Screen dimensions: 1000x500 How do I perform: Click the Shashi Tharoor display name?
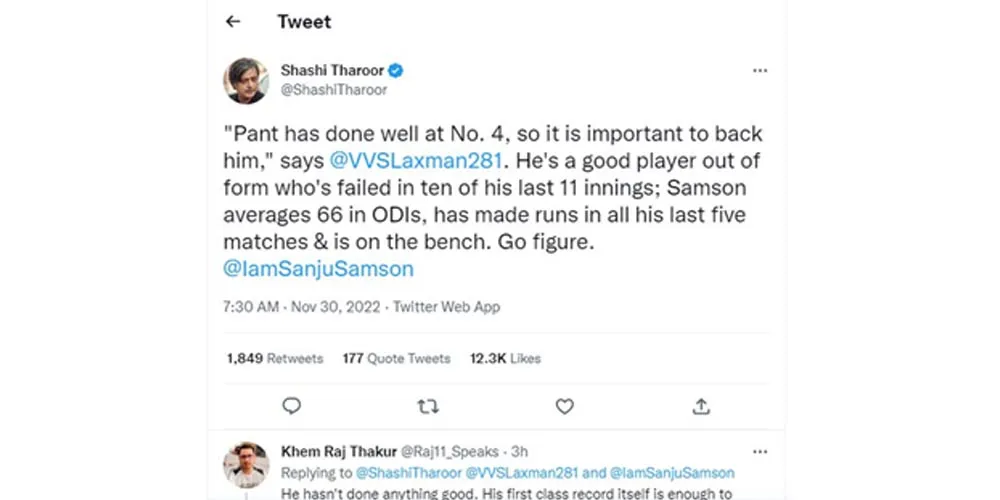click(331, 71)
